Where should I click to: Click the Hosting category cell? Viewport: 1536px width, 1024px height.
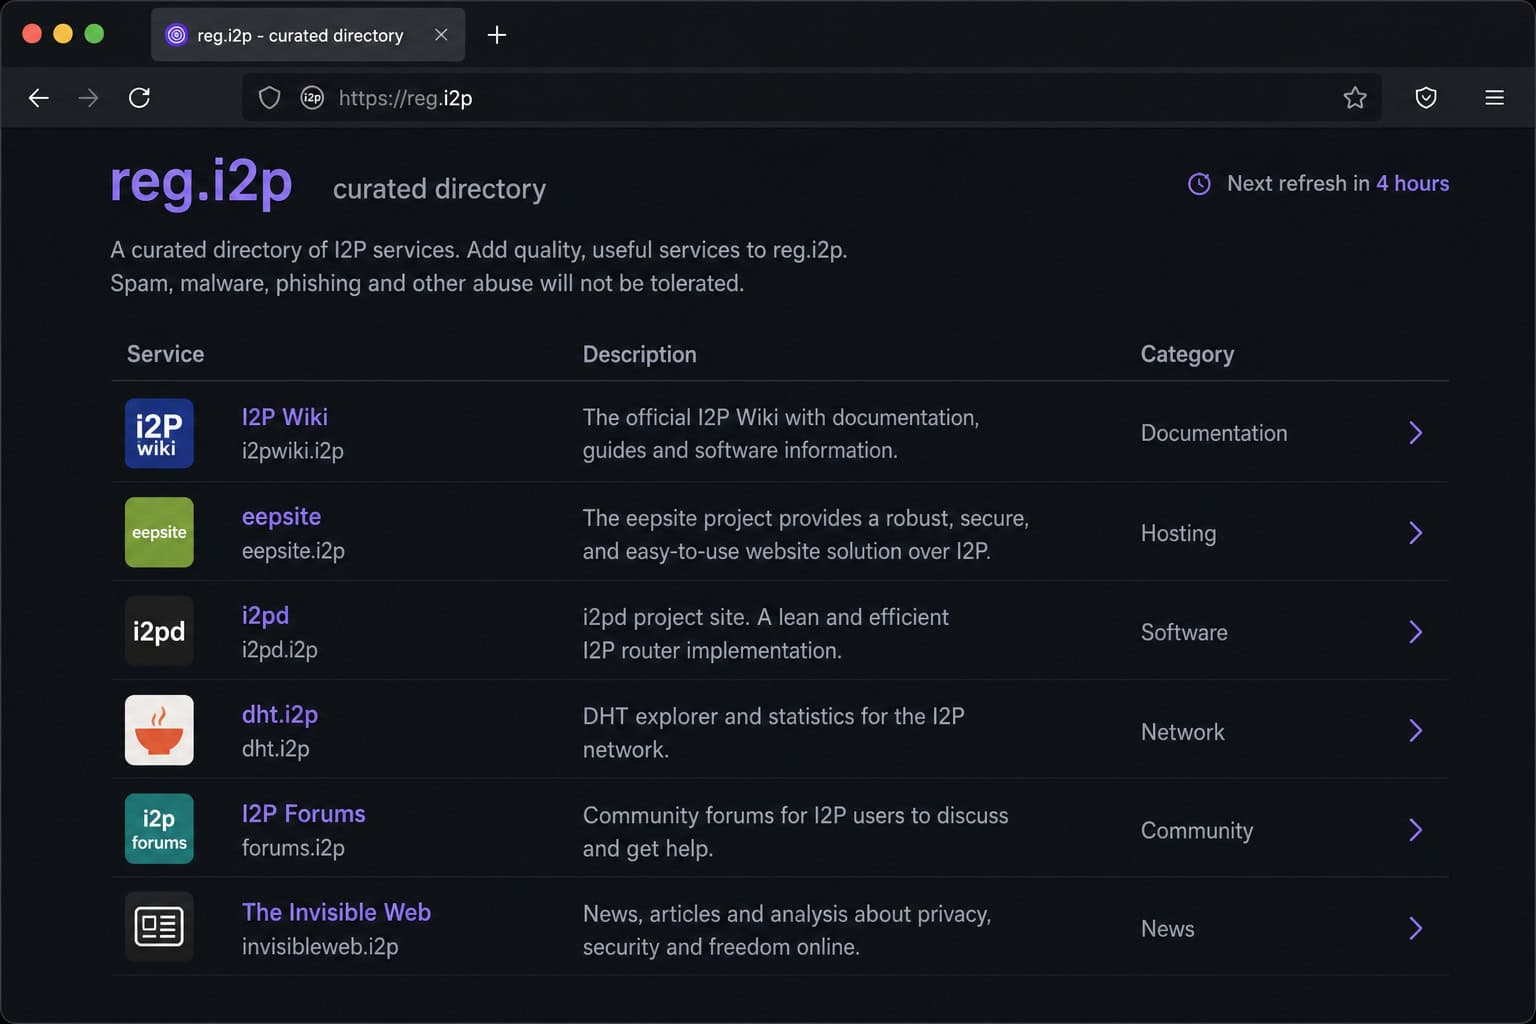1178,533
